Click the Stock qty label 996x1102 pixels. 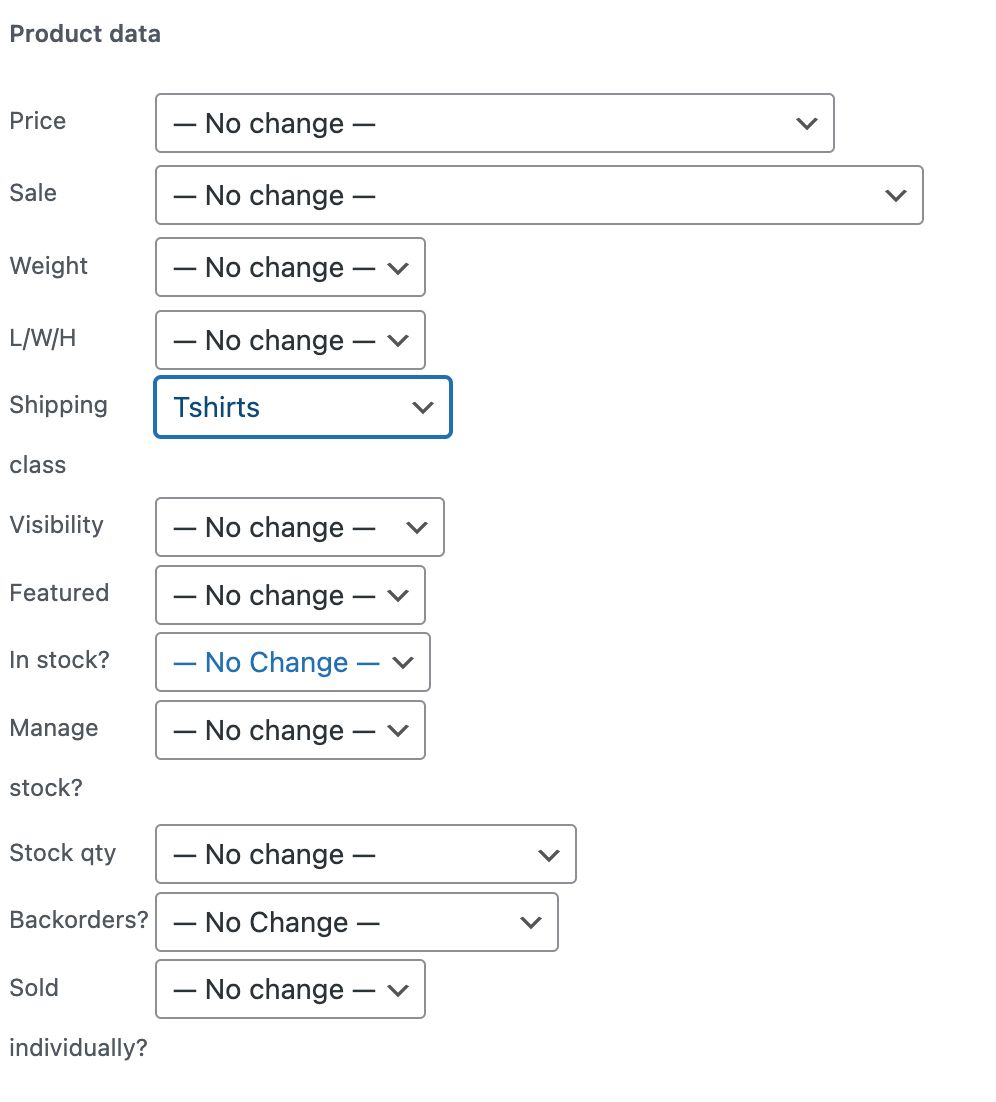click(63, 853)
